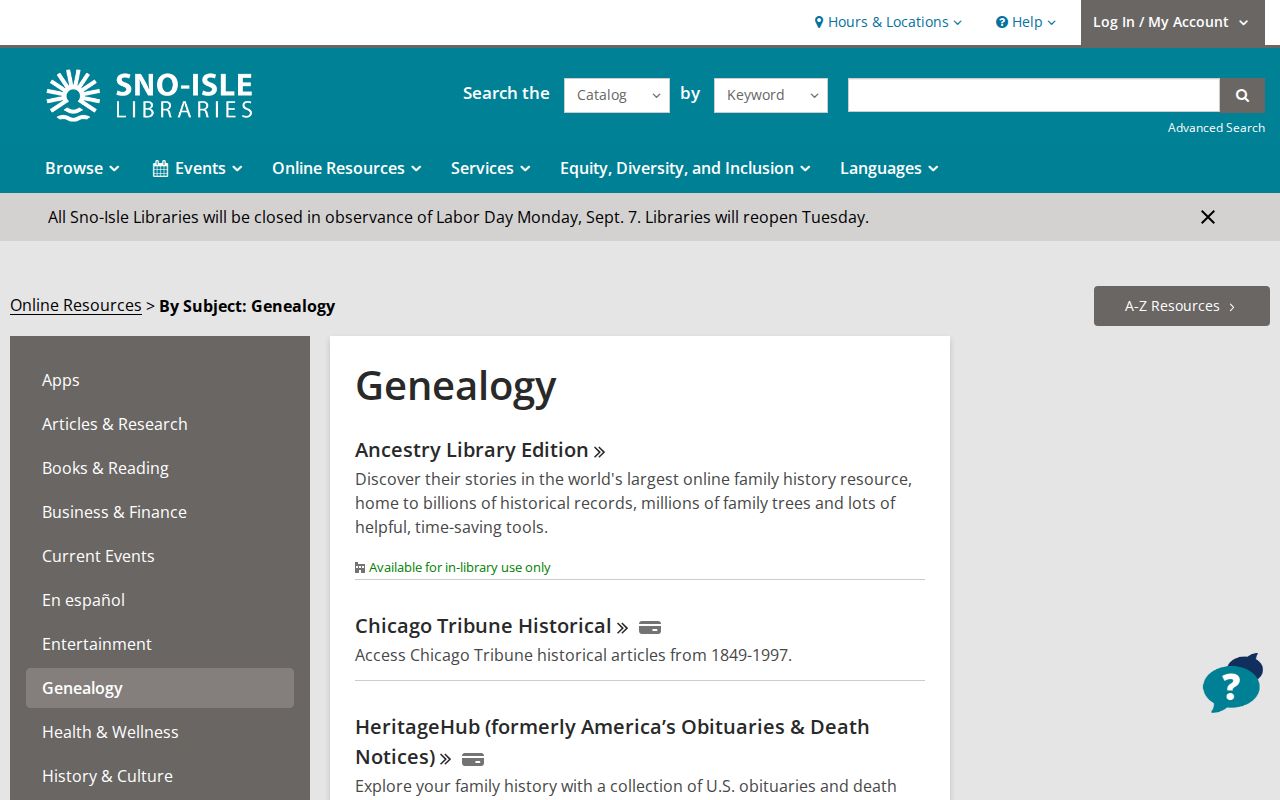Click the question mark Help icon
Viewport: 1280px width, 800px height.
pos(1002,22)
